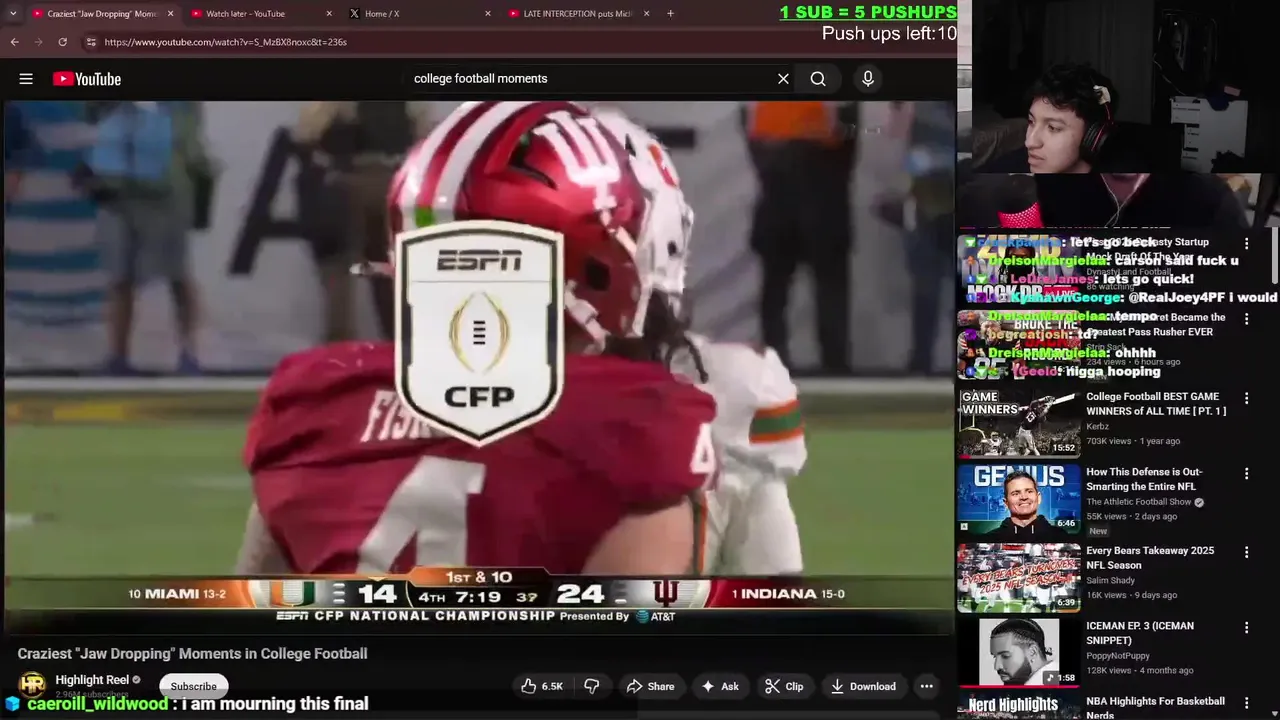This screenshot has height=720, width=1280.
Task: Open NBA Highlights For Basketball Nerds title
Action: coord(1155,708)
